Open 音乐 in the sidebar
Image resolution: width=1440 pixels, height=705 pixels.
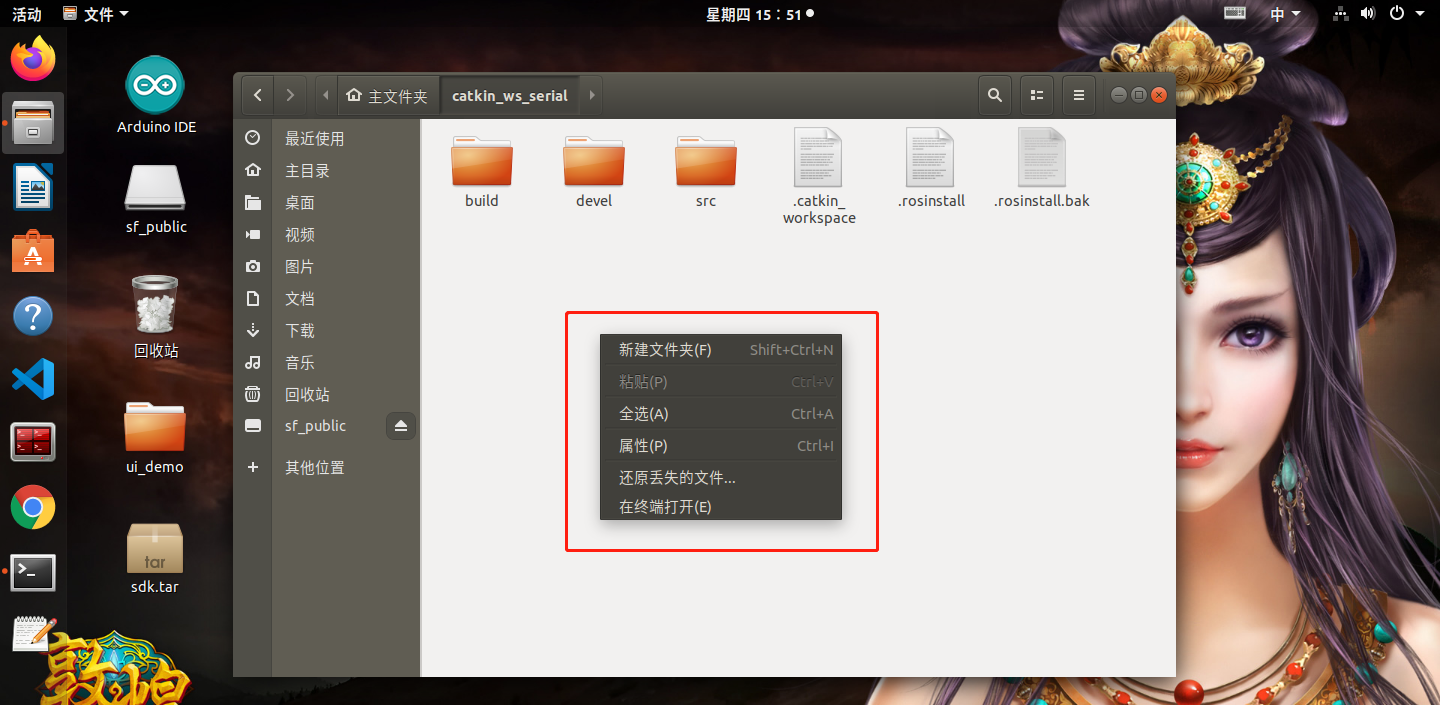coord(327,362)
